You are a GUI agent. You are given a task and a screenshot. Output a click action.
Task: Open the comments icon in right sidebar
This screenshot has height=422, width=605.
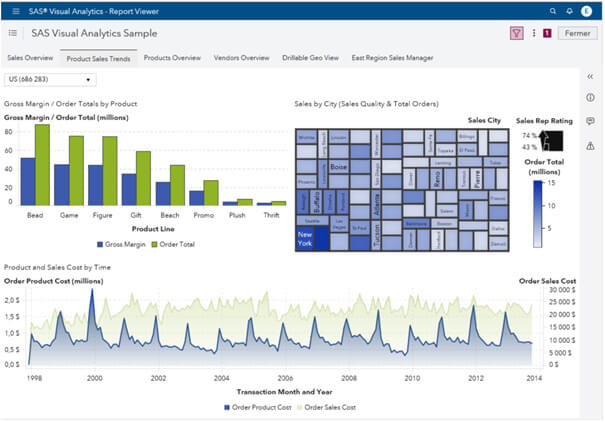point(590,121)
